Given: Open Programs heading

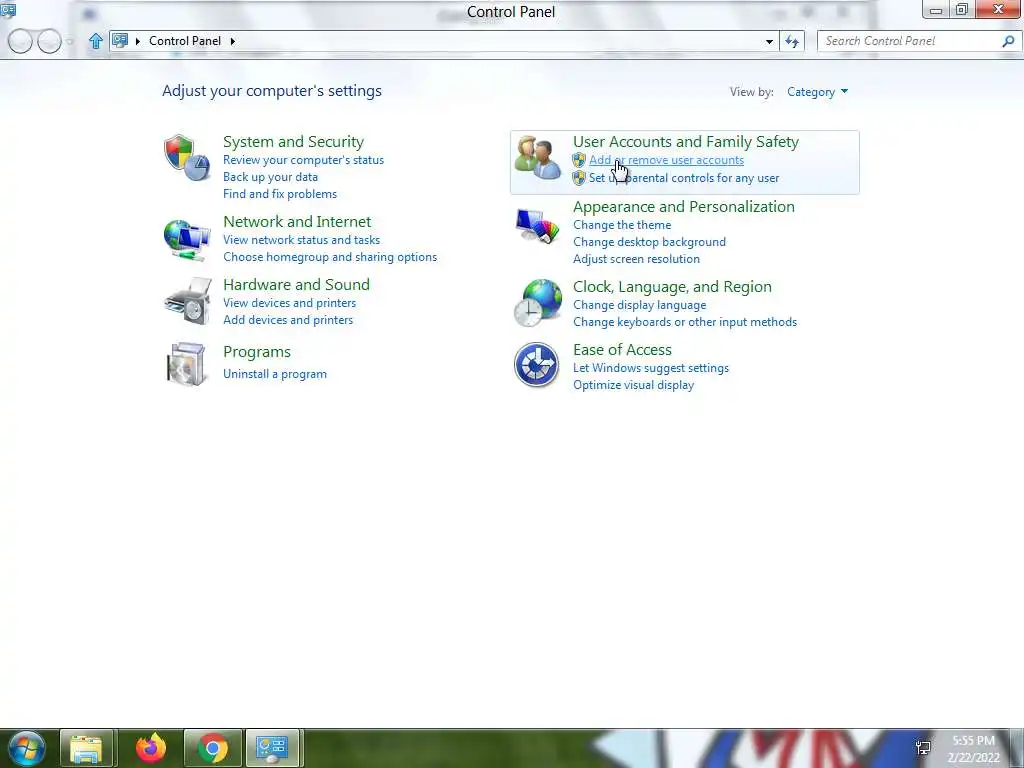Looking at the screenshot, I should coord(257,352).
